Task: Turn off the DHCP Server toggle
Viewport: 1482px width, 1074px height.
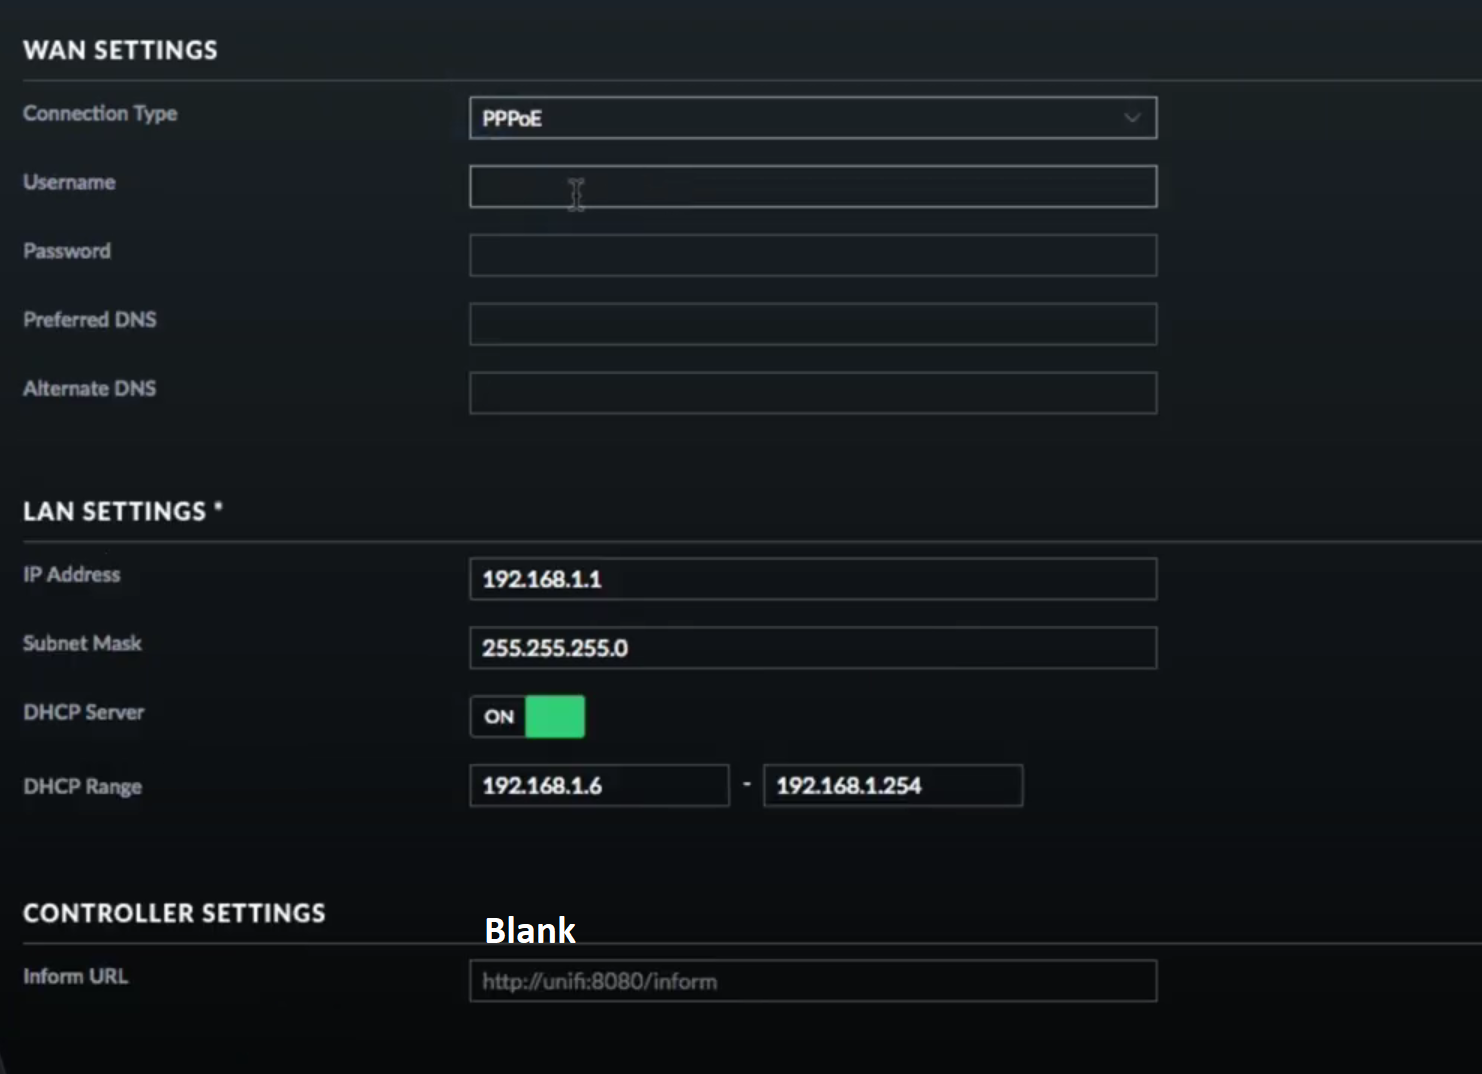Action: click(x=527, y=717)
